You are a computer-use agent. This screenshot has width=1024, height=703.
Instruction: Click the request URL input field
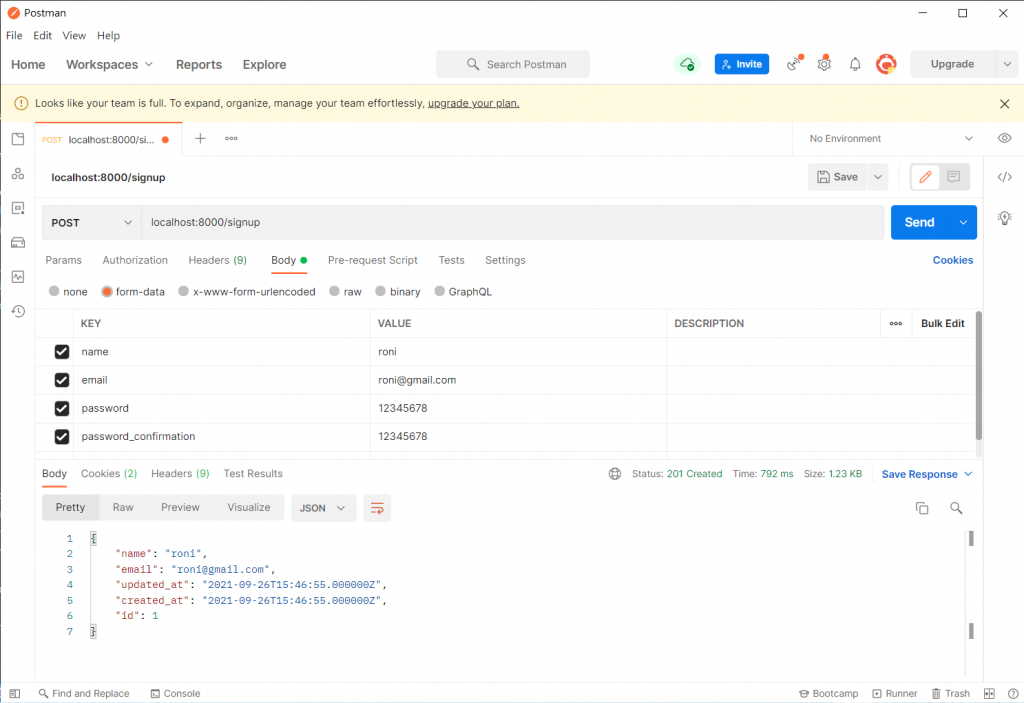tap(513, 223)
